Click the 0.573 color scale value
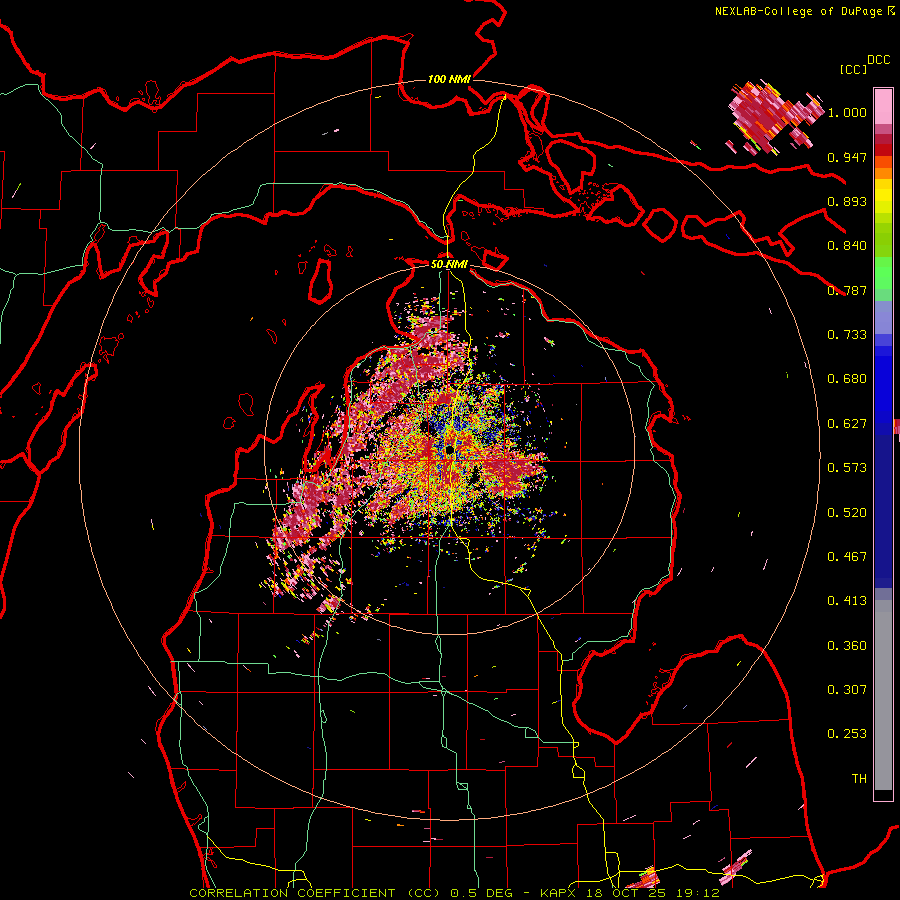Viewport: 900px width, 900px height. point(847,468)
